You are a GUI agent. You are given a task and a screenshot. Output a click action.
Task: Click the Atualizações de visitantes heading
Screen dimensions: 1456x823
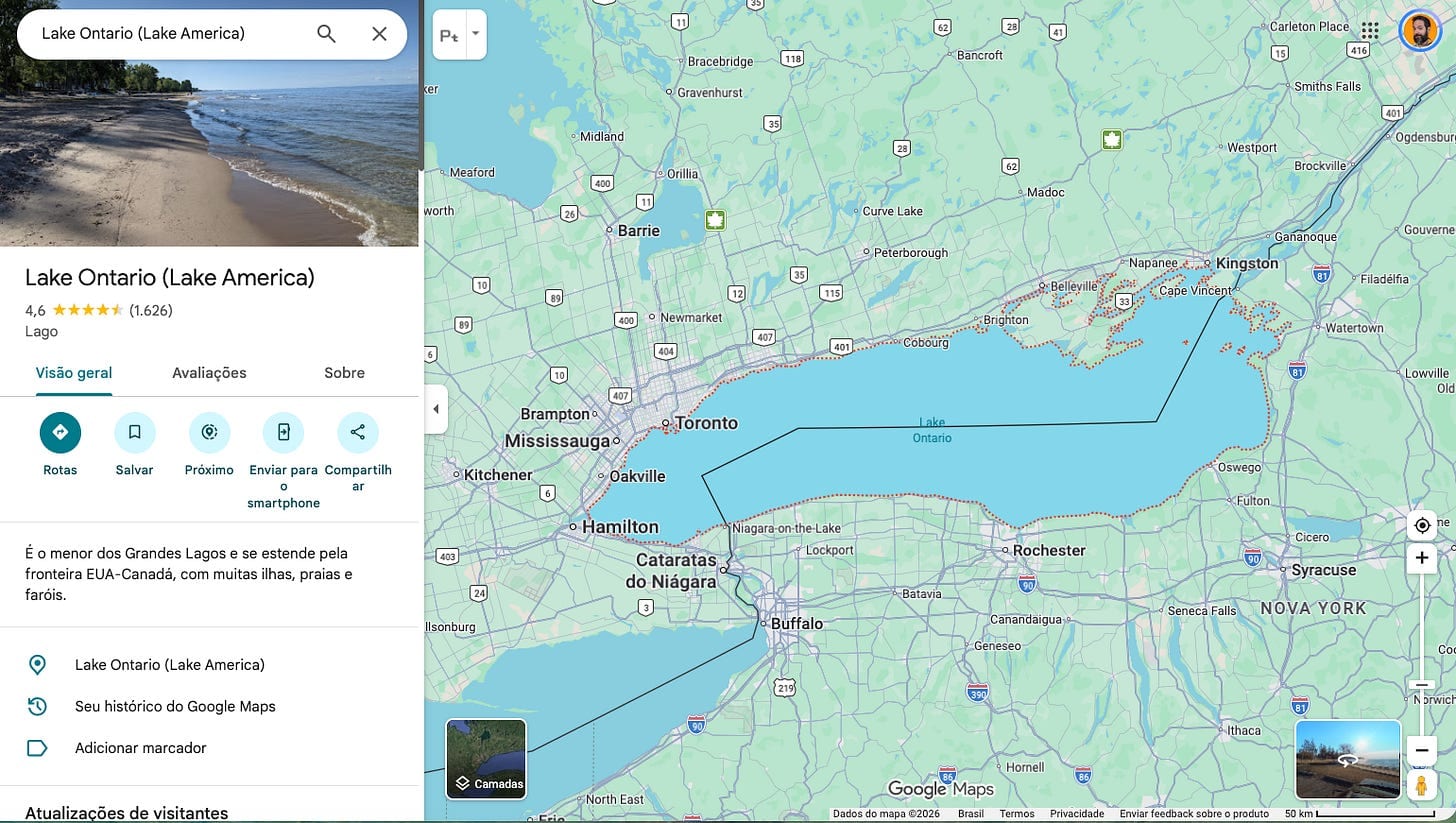(x=127, y=813)
